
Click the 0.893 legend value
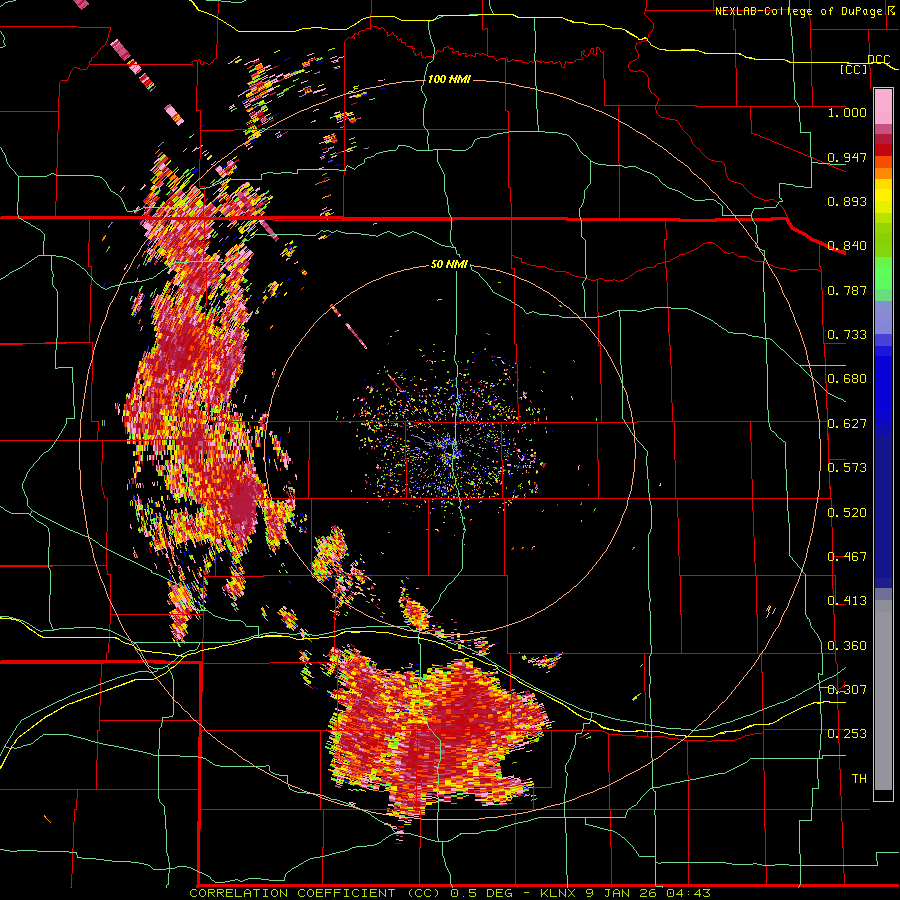[847, 201]
